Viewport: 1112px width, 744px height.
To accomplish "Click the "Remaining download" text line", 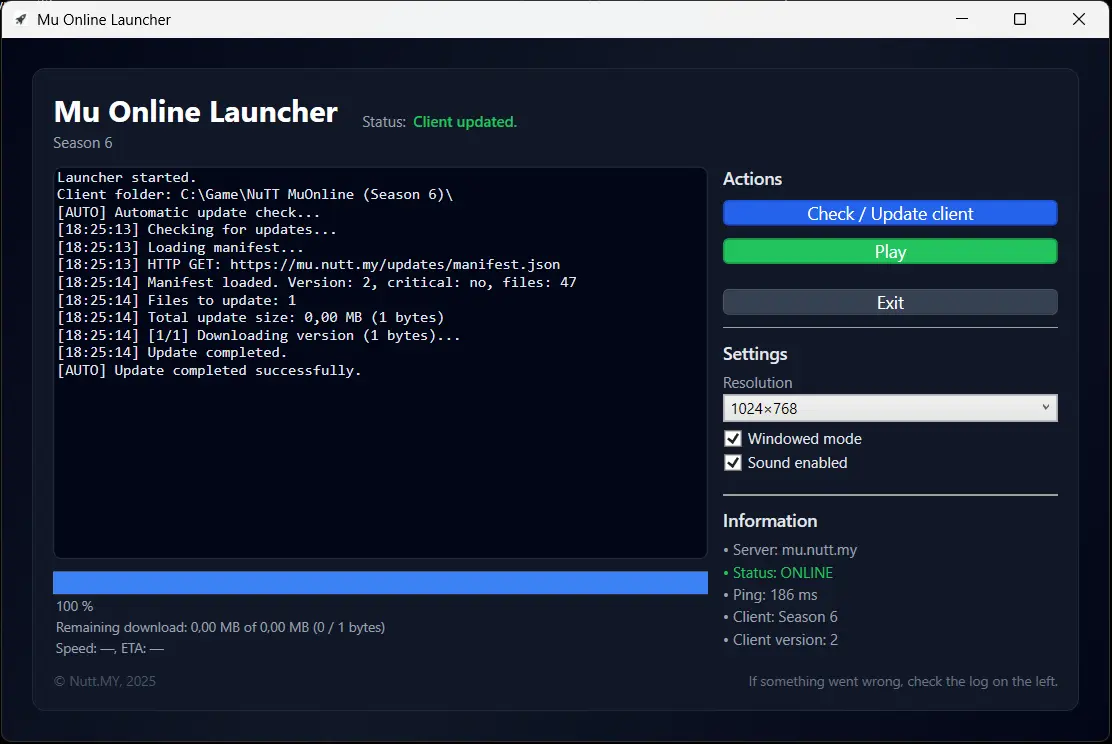I will tap(221, 628).
